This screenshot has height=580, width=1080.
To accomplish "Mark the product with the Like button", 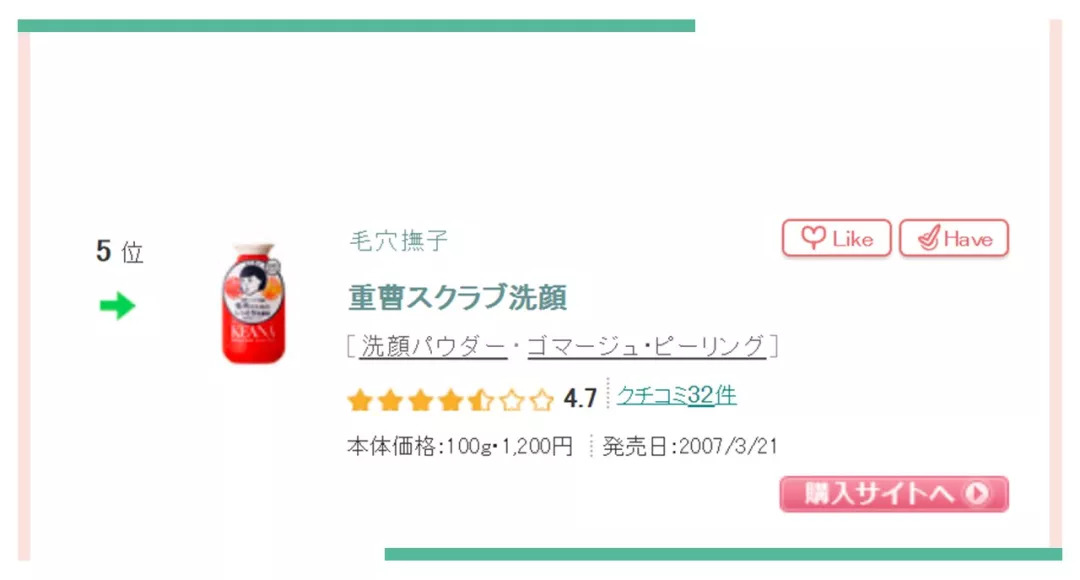I will [x=836, y=238].
